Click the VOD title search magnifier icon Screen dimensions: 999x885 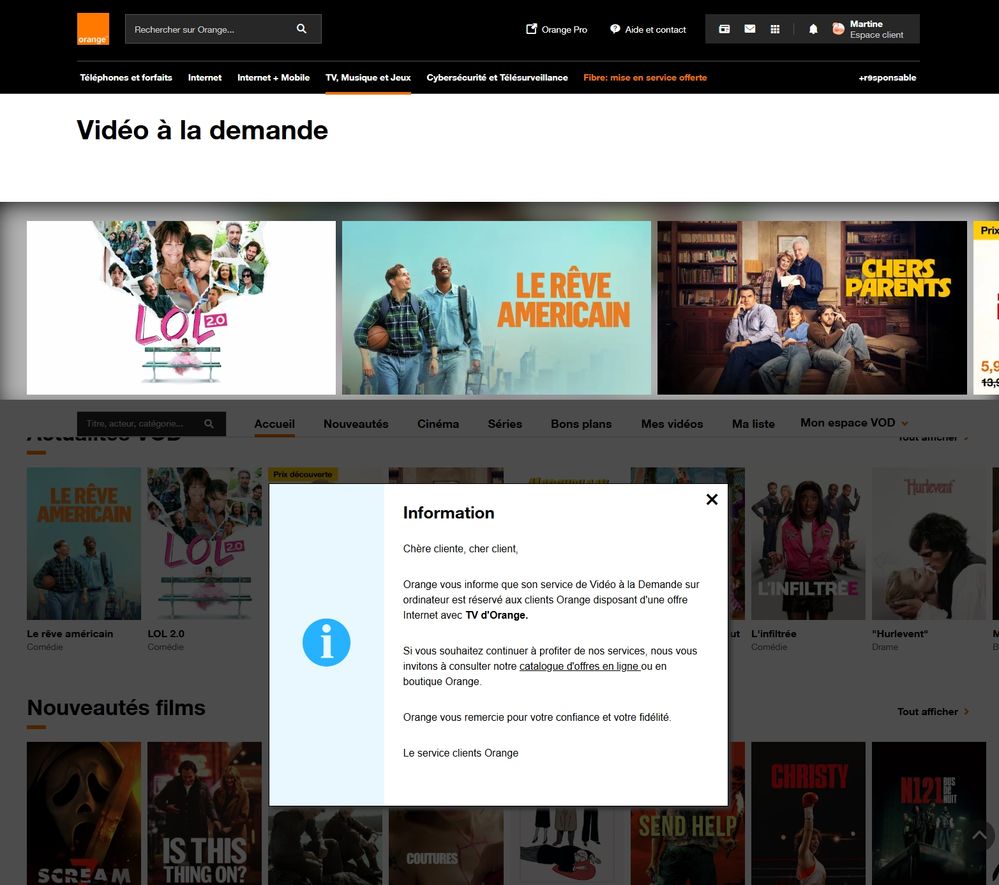click(x=209, y=424)
